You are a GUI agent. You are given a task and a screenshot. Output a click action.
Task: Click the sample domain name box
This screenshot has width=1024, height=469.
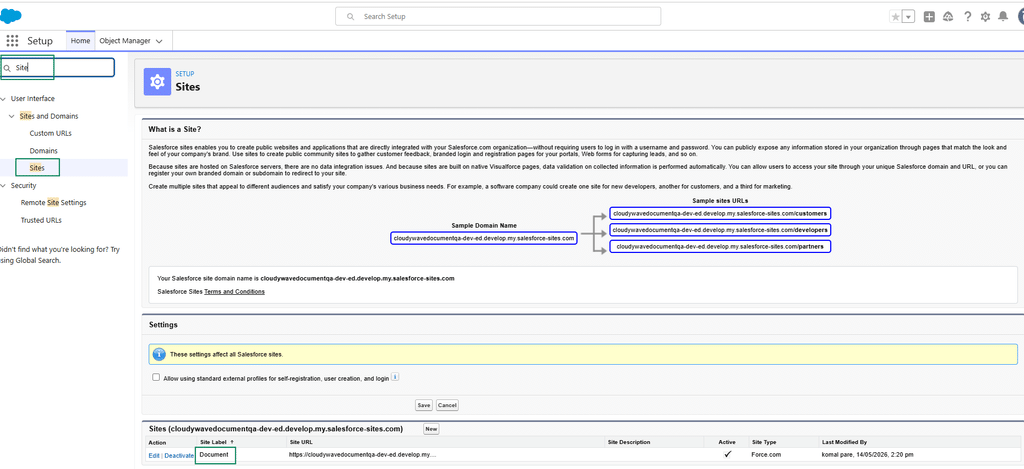click(484, 238)
